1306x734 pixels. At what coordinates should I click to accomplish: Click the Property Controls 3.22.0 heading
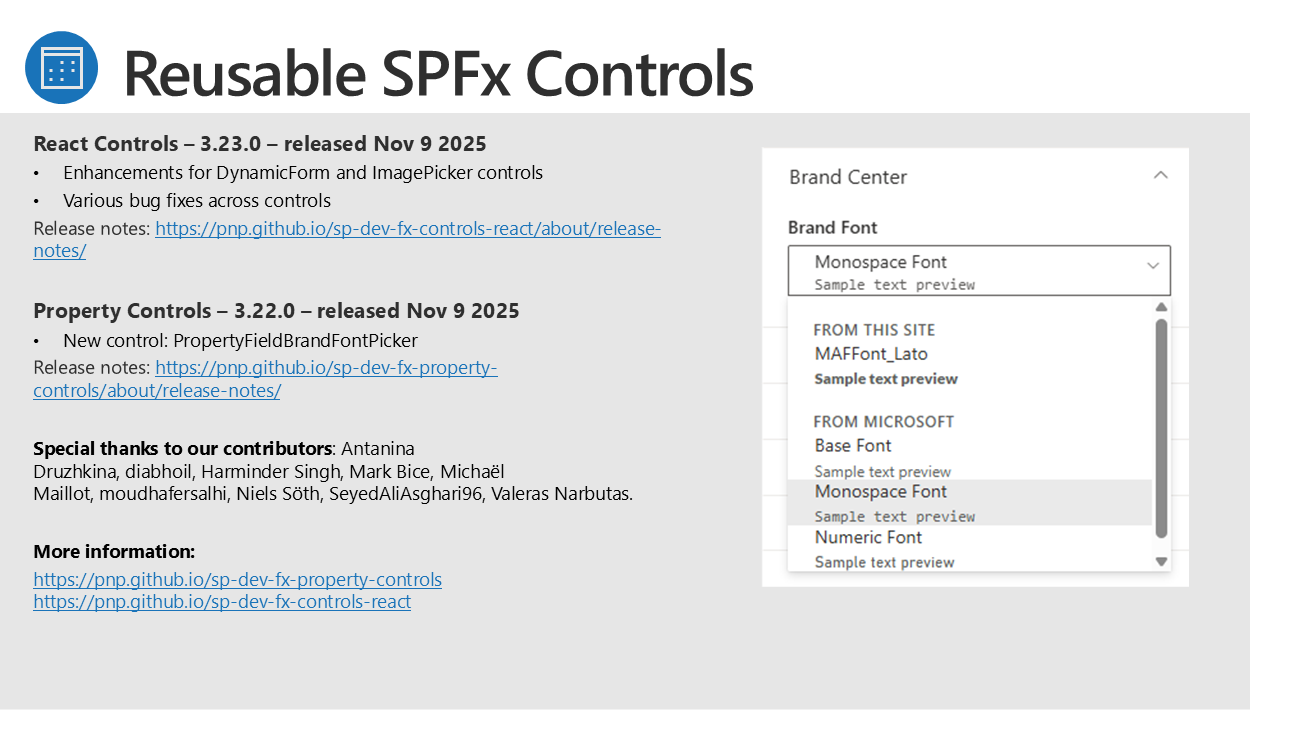pos(276,311)
